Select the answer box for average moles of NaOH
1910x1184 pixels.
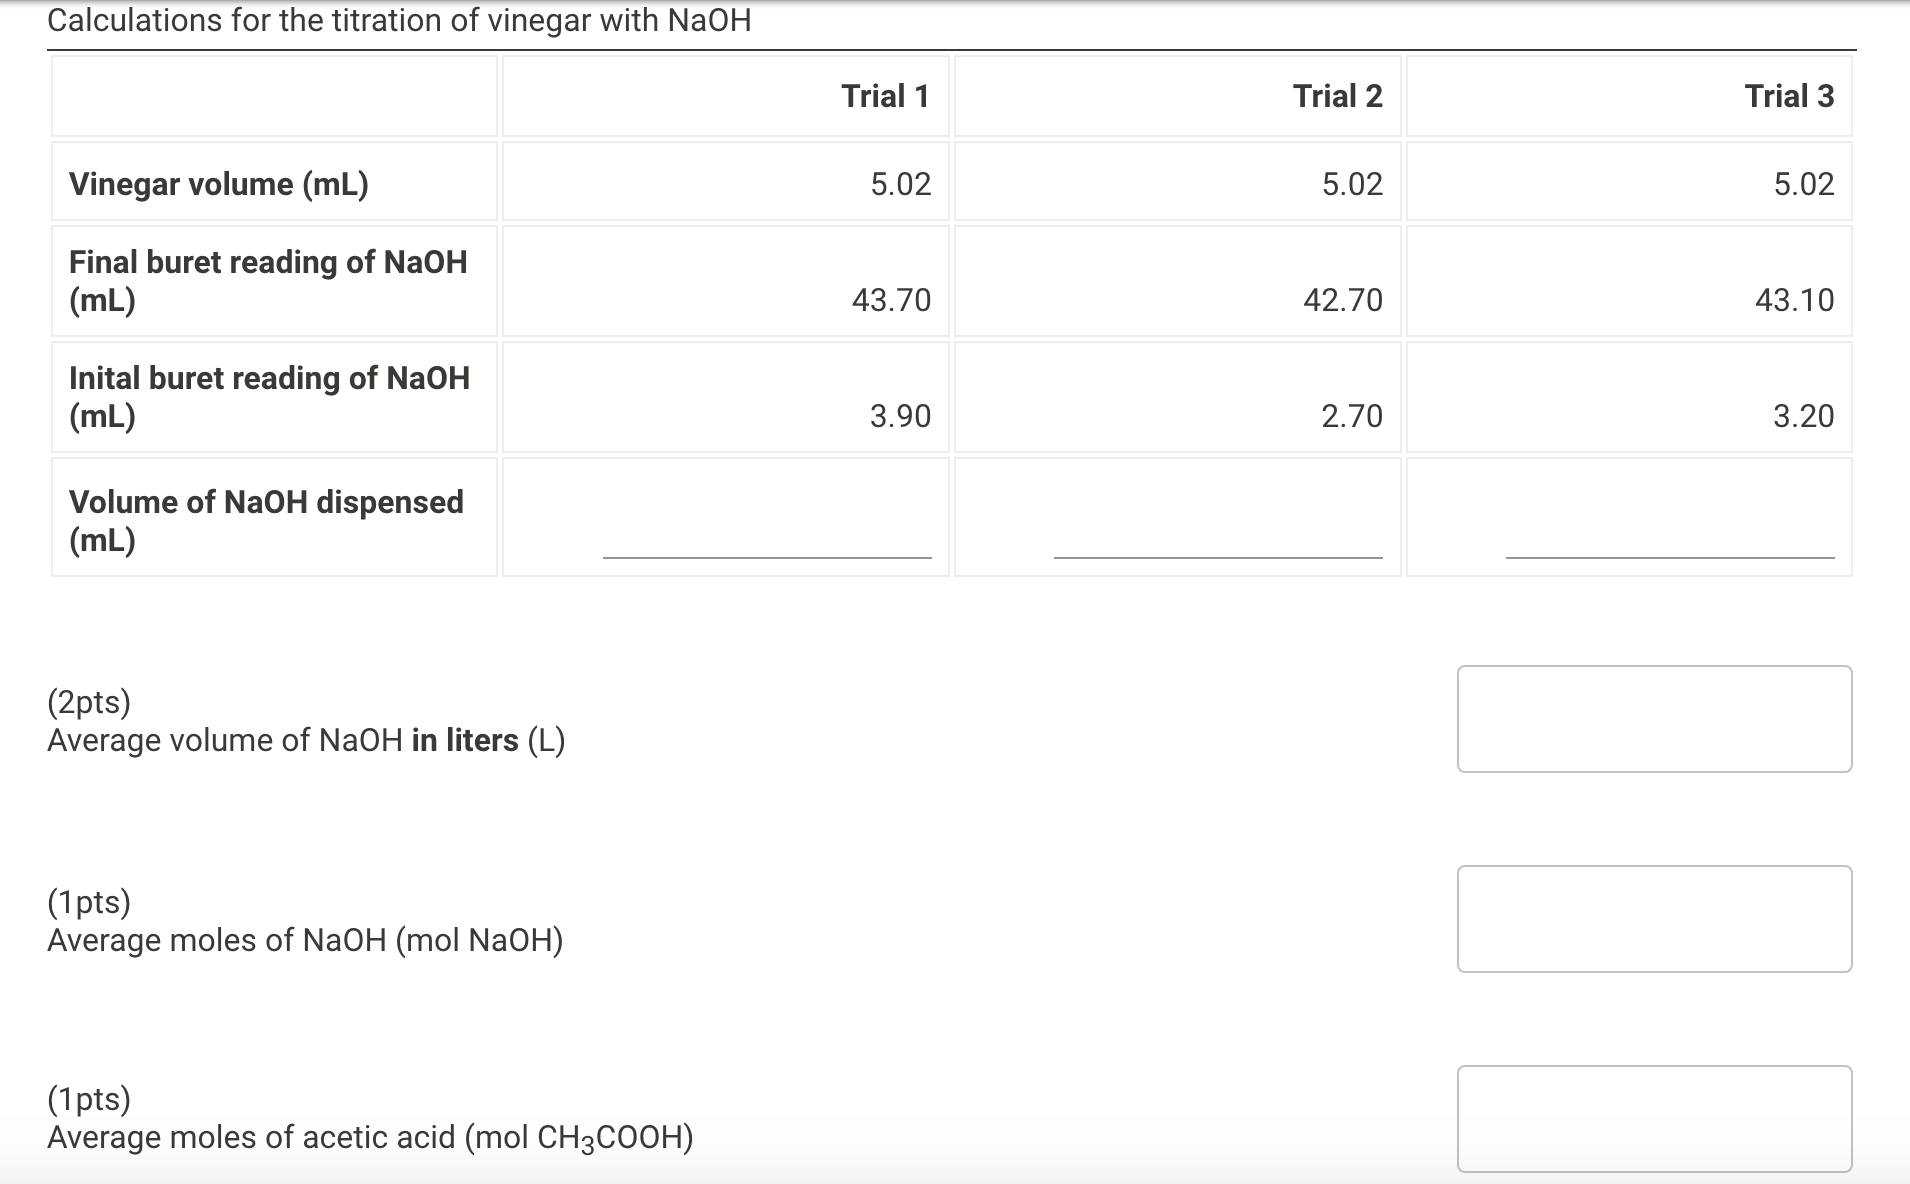tap(1655, 918)
